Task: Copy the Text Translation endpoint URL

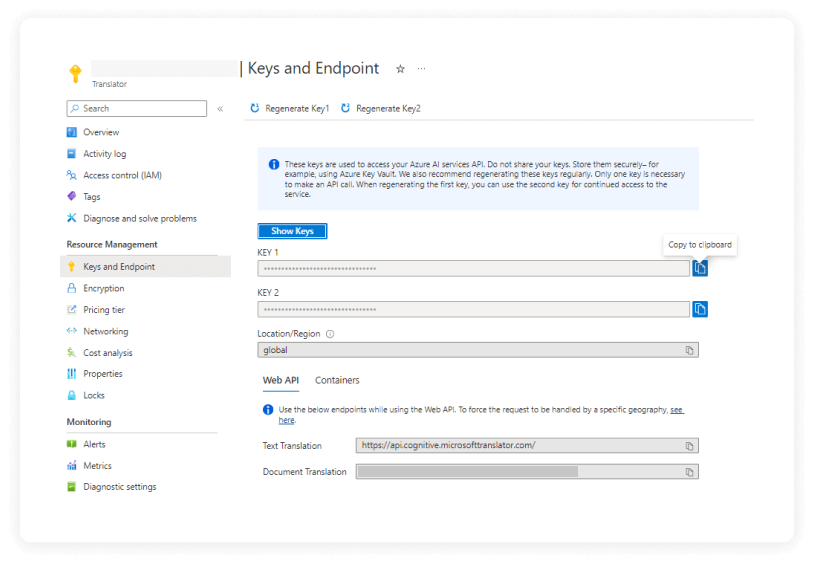Action: click(x=689, y=446)
